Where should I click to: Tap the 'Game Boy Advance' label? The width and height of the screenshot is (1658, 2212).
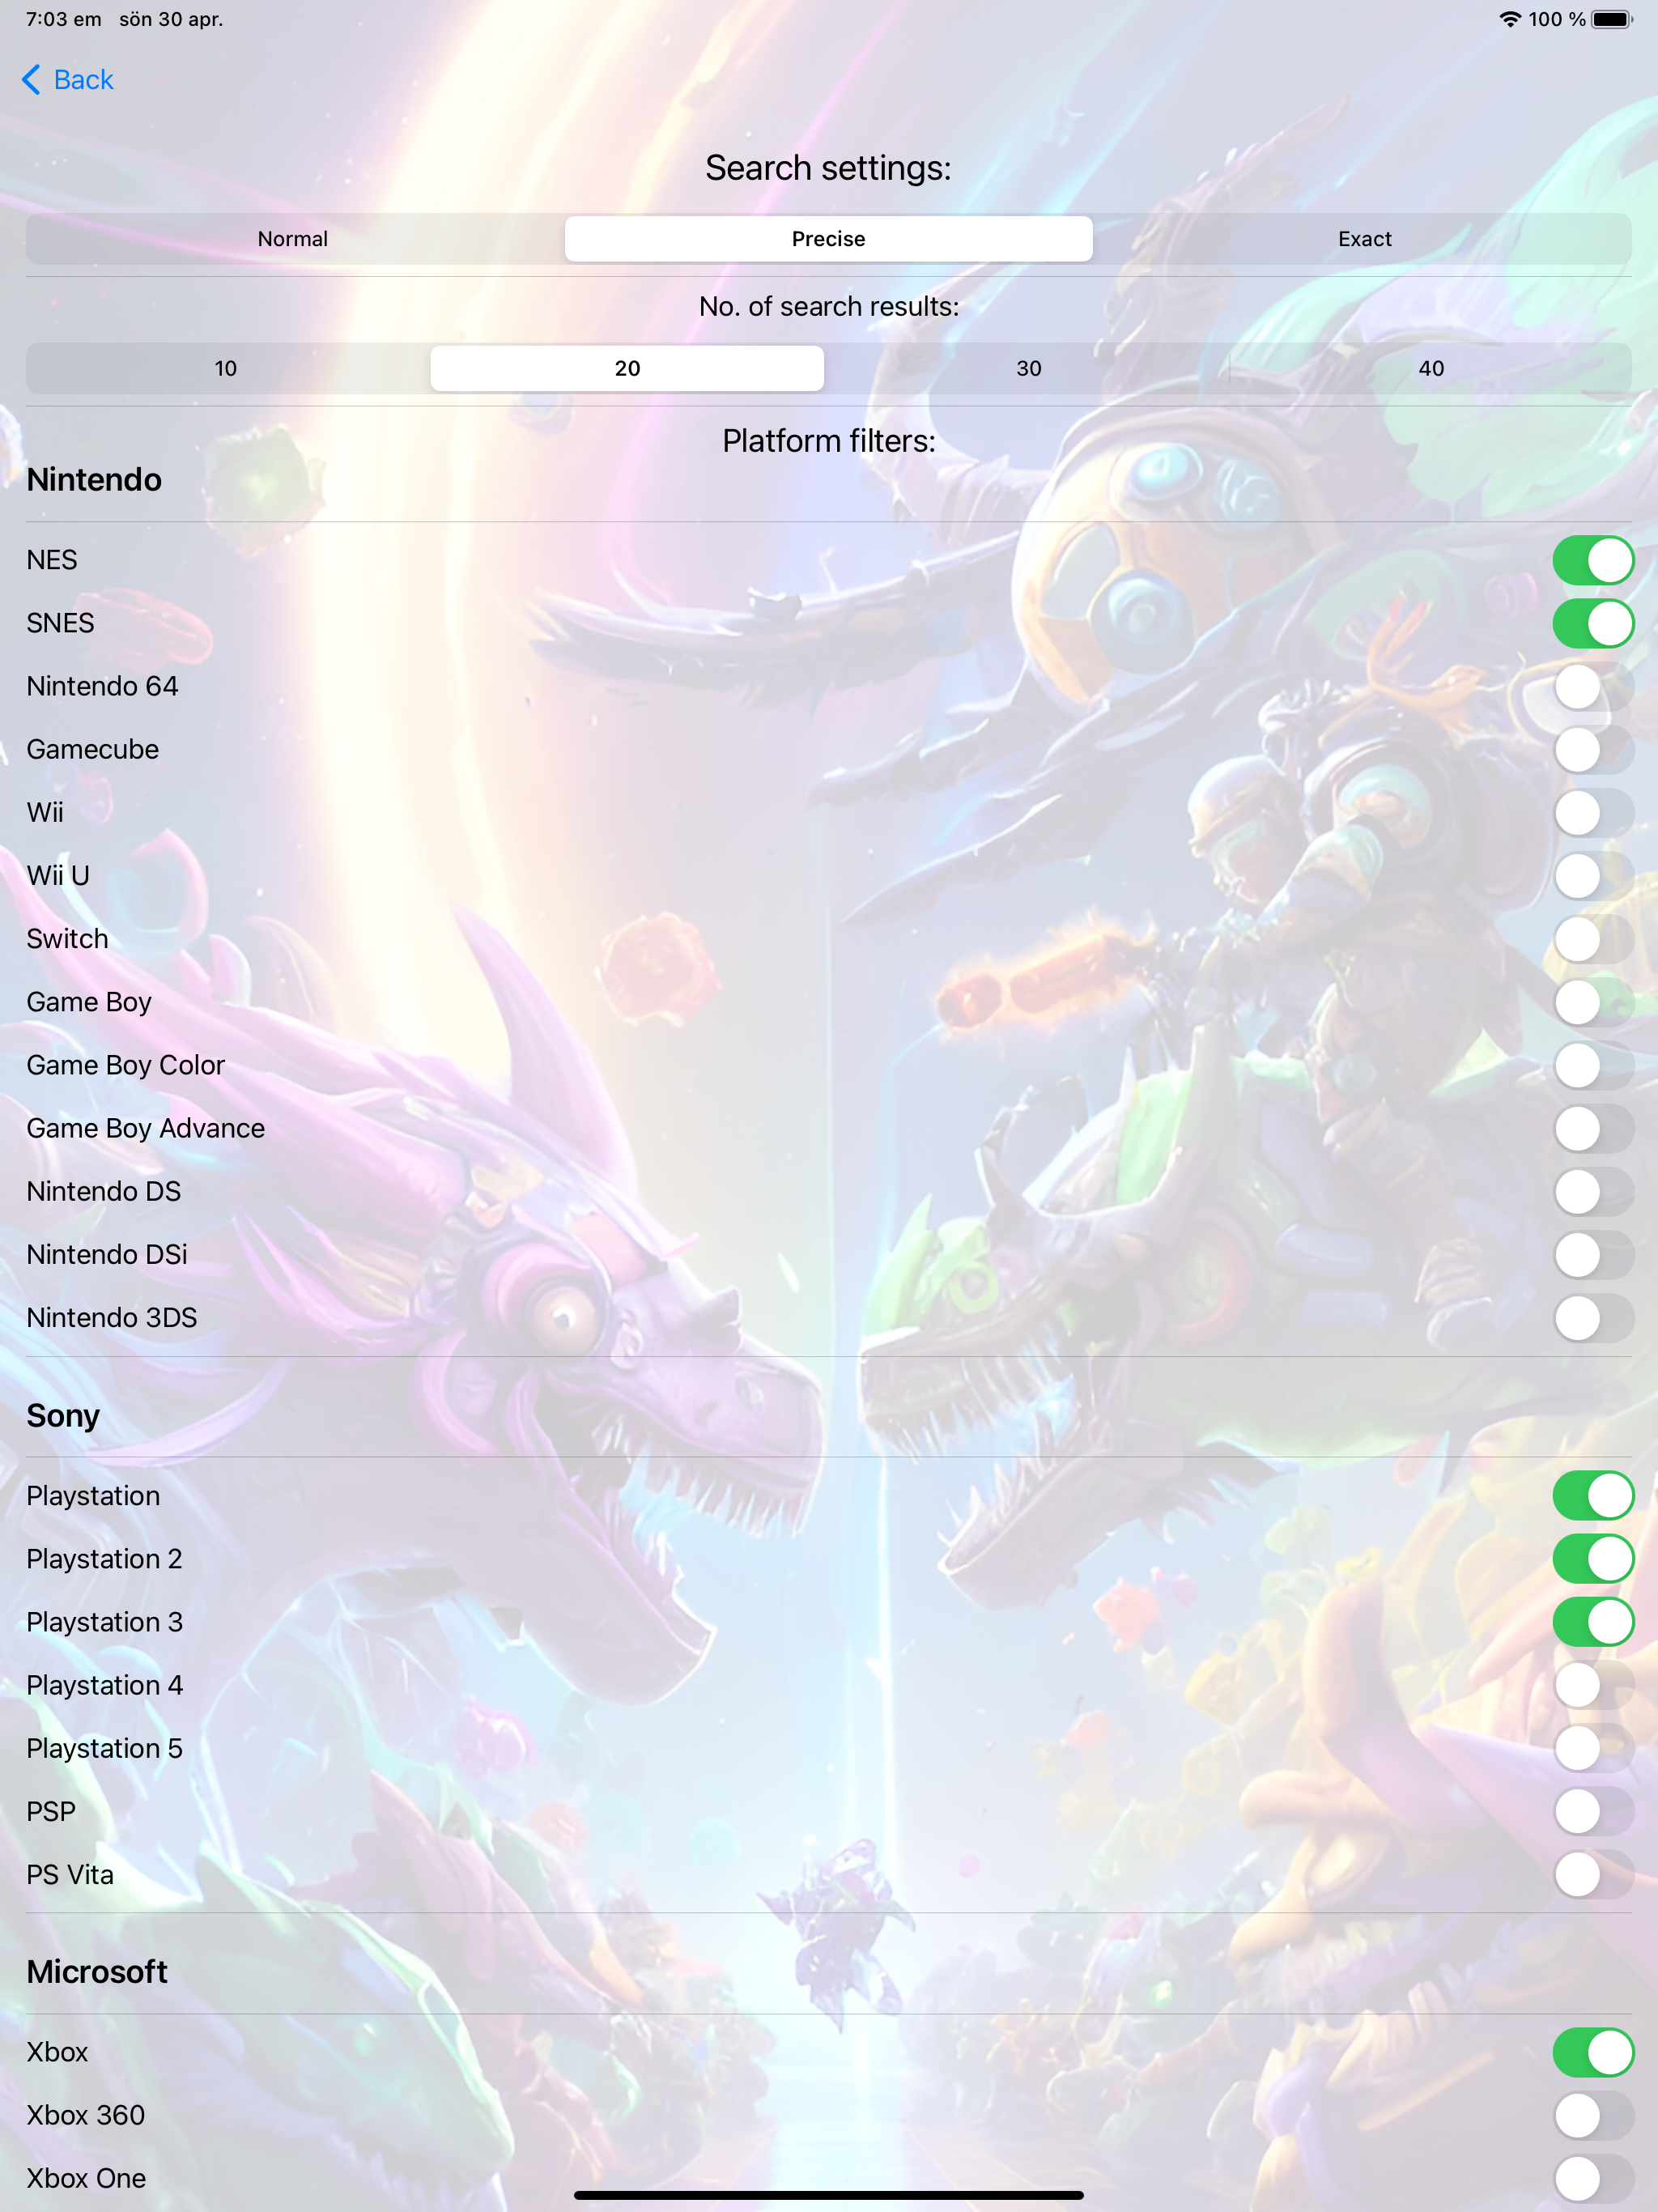click(146, 1129)
